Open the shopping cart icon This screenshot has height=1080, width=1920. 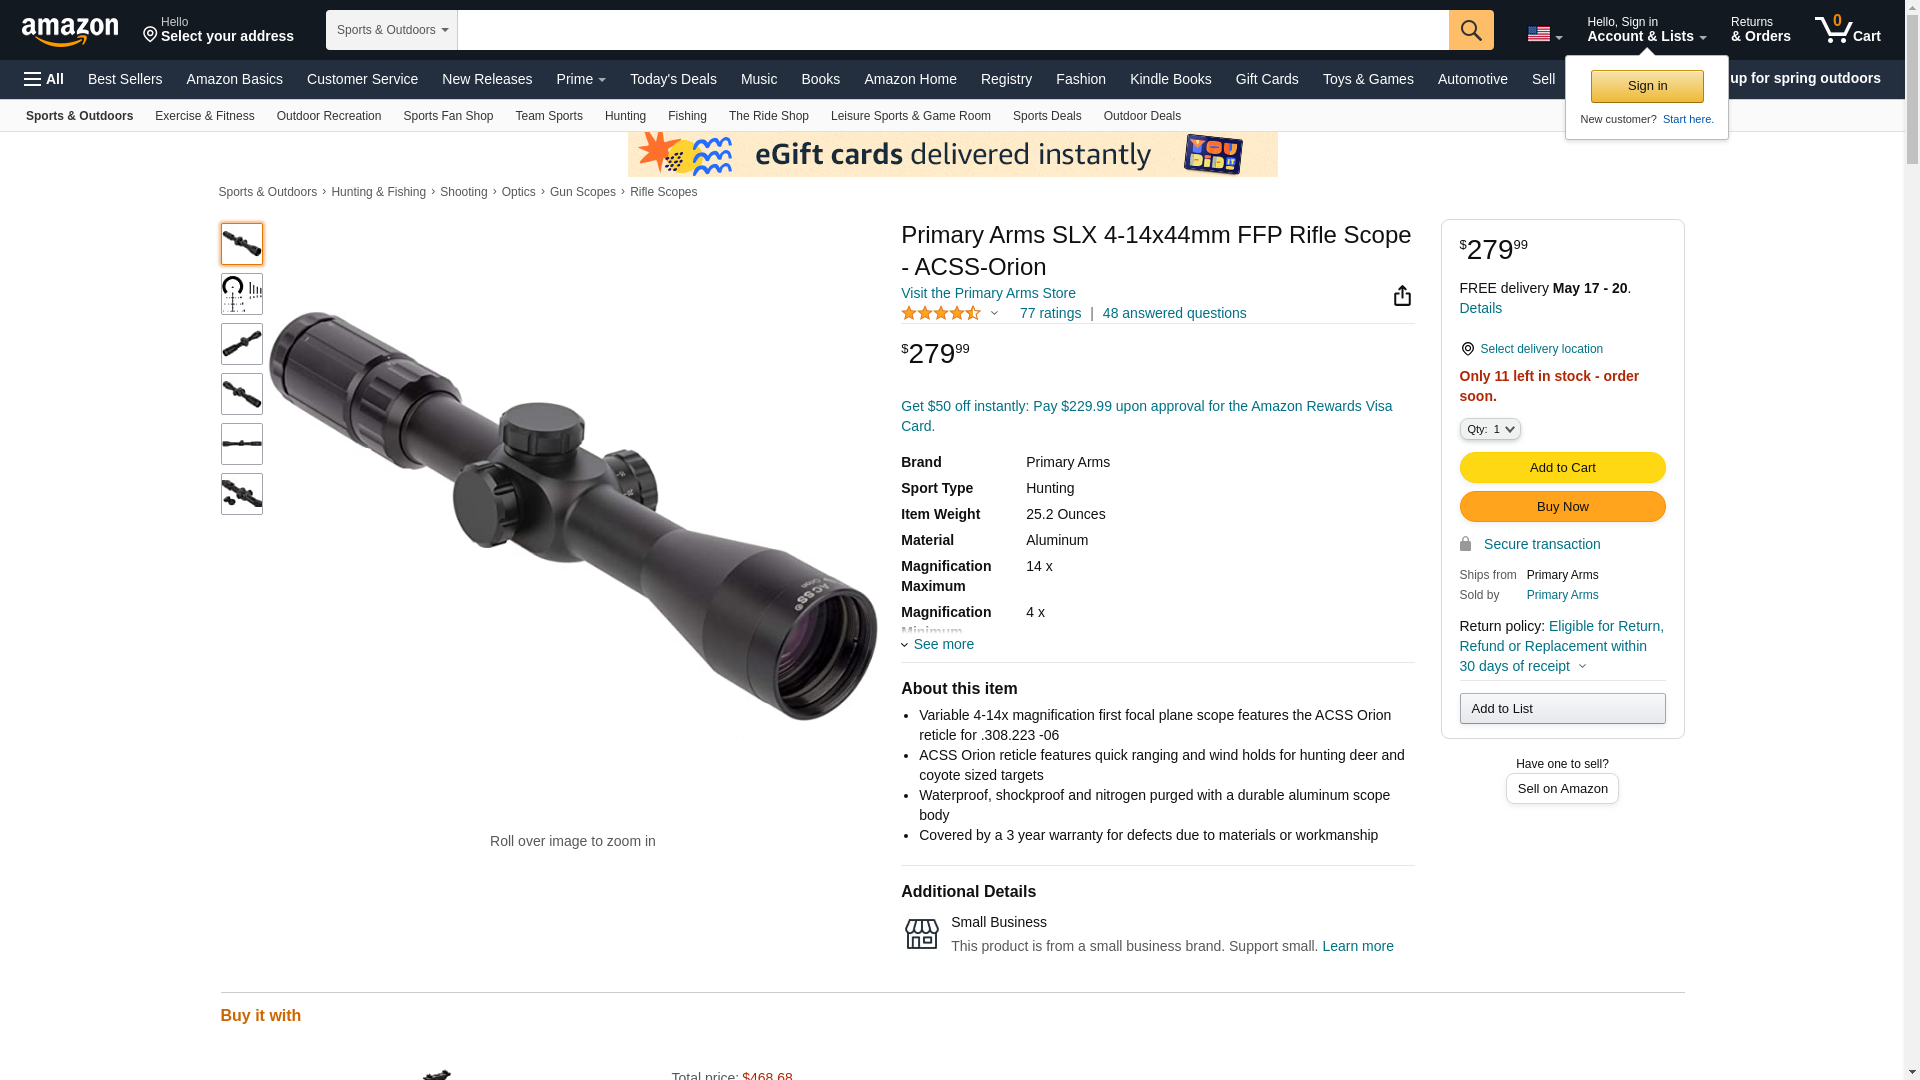[x=1848, y=29]
